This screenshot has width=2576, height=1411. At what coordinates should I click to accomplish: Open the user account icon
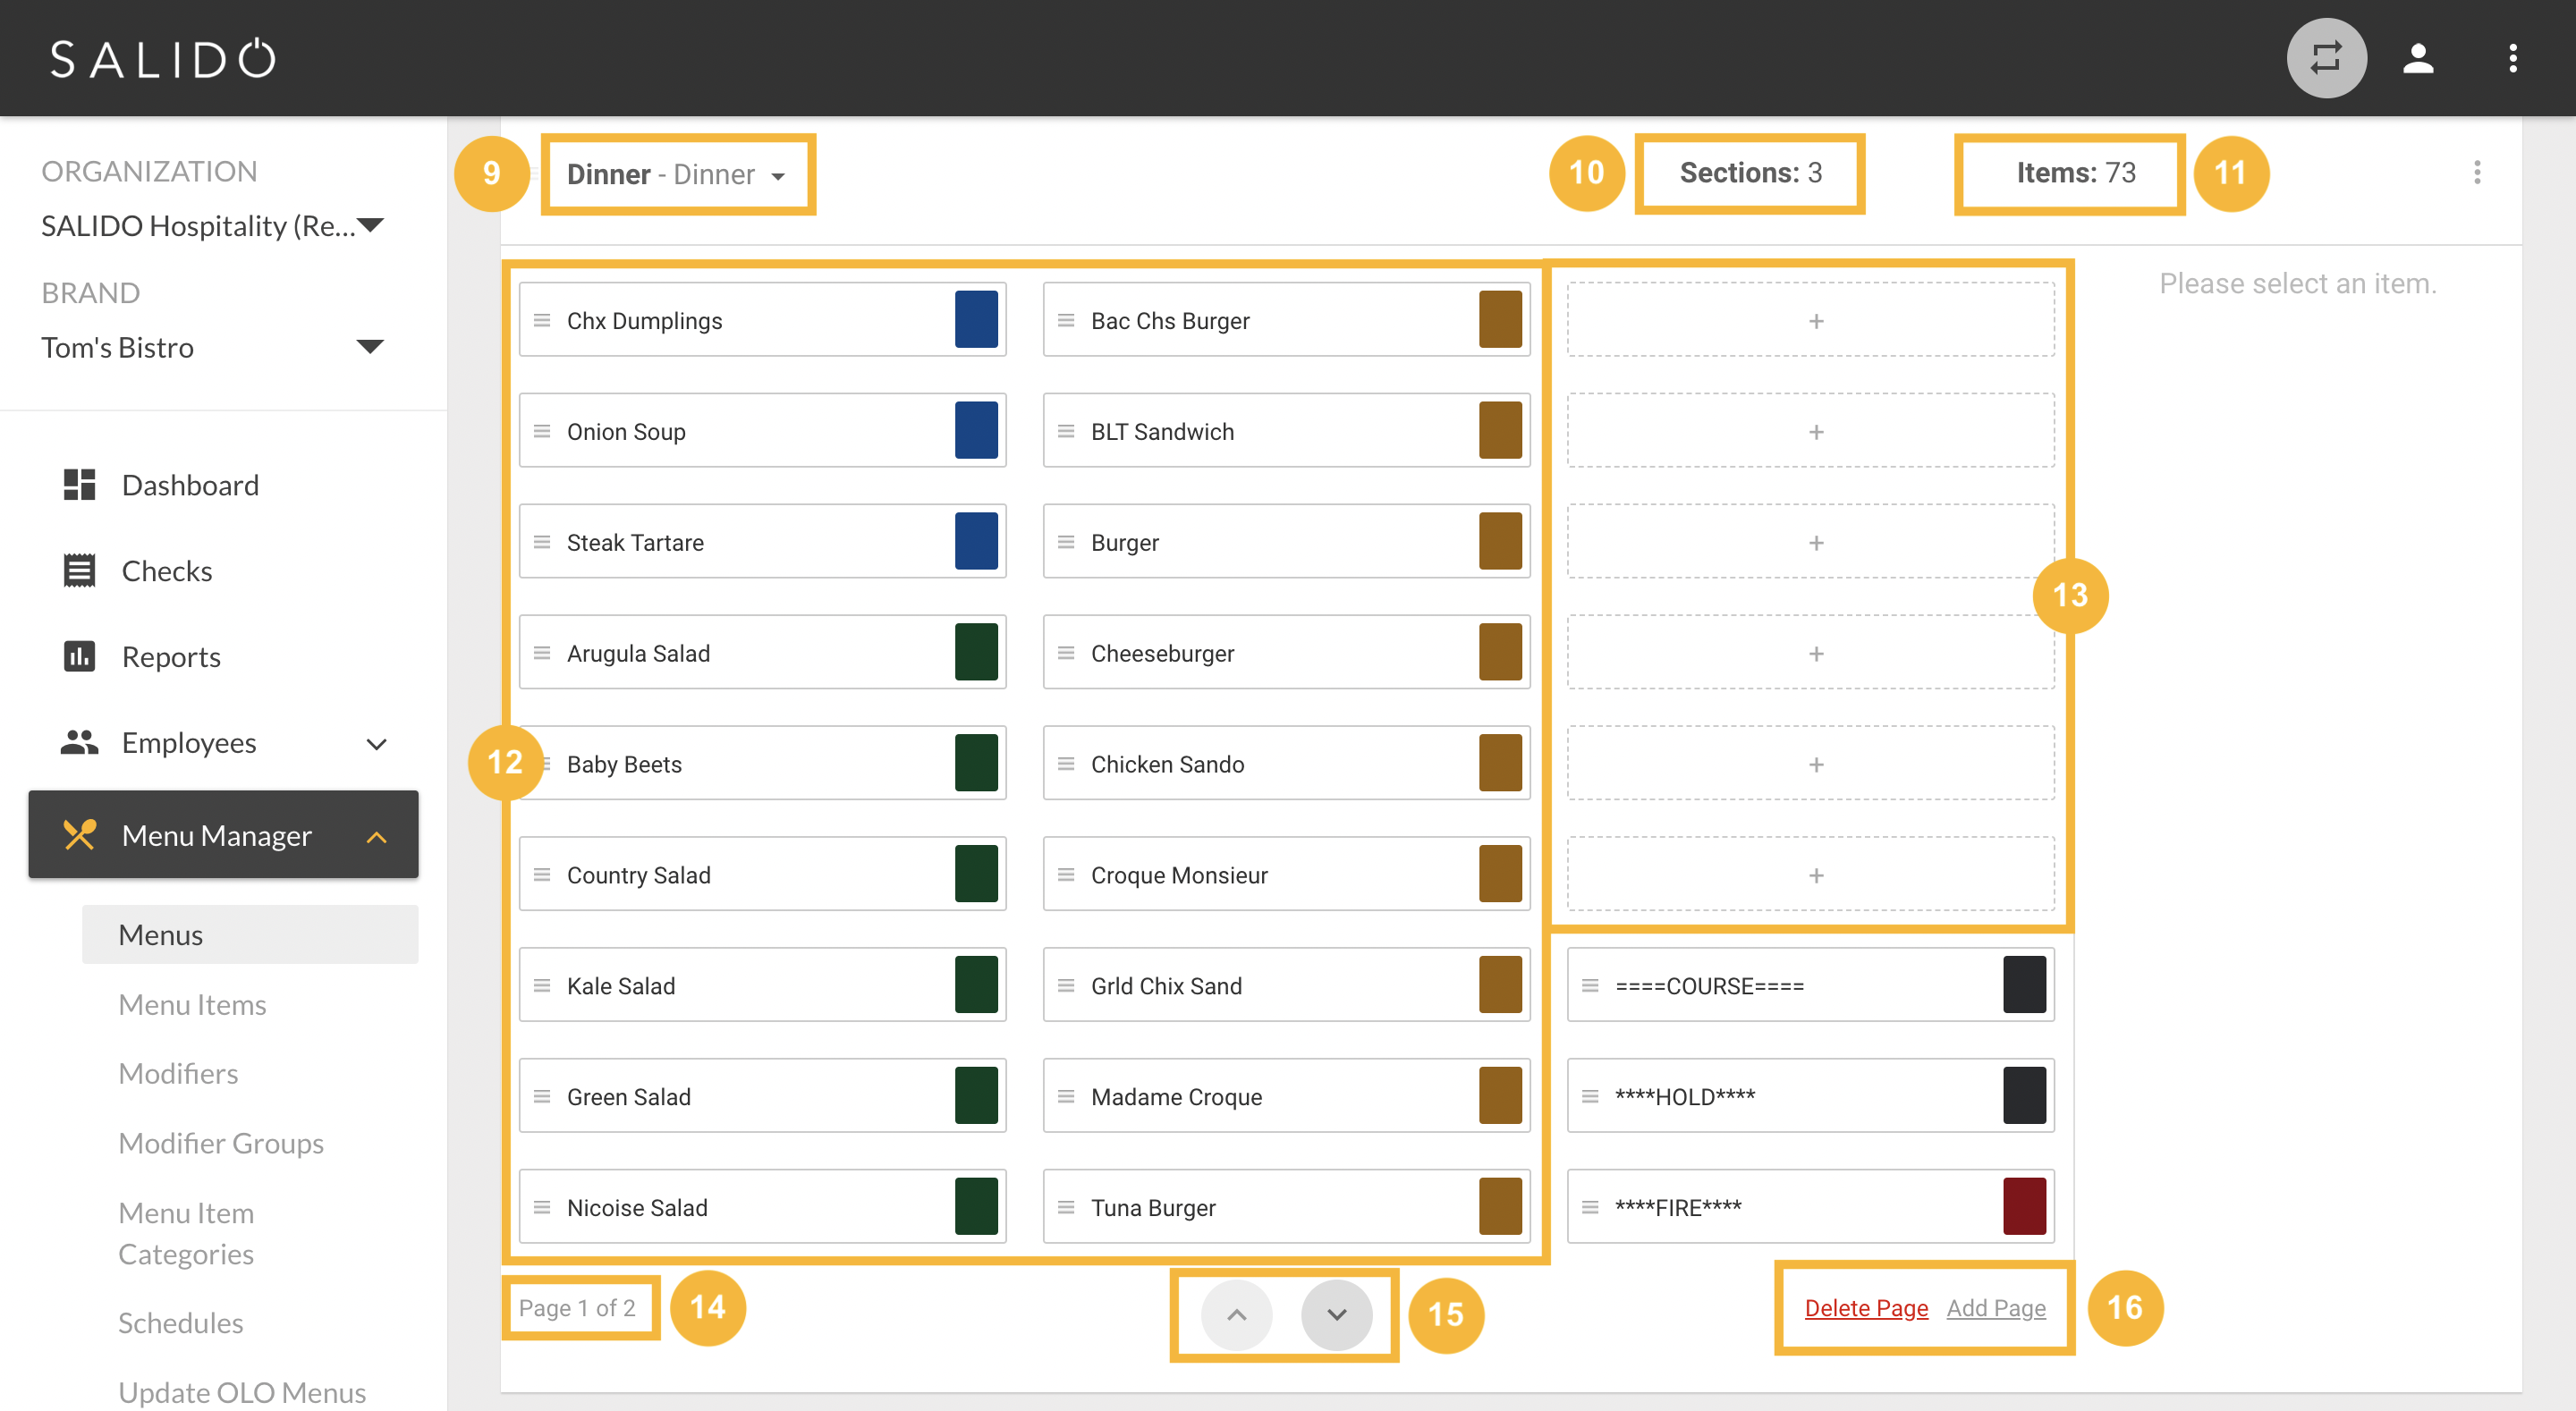2418,58
